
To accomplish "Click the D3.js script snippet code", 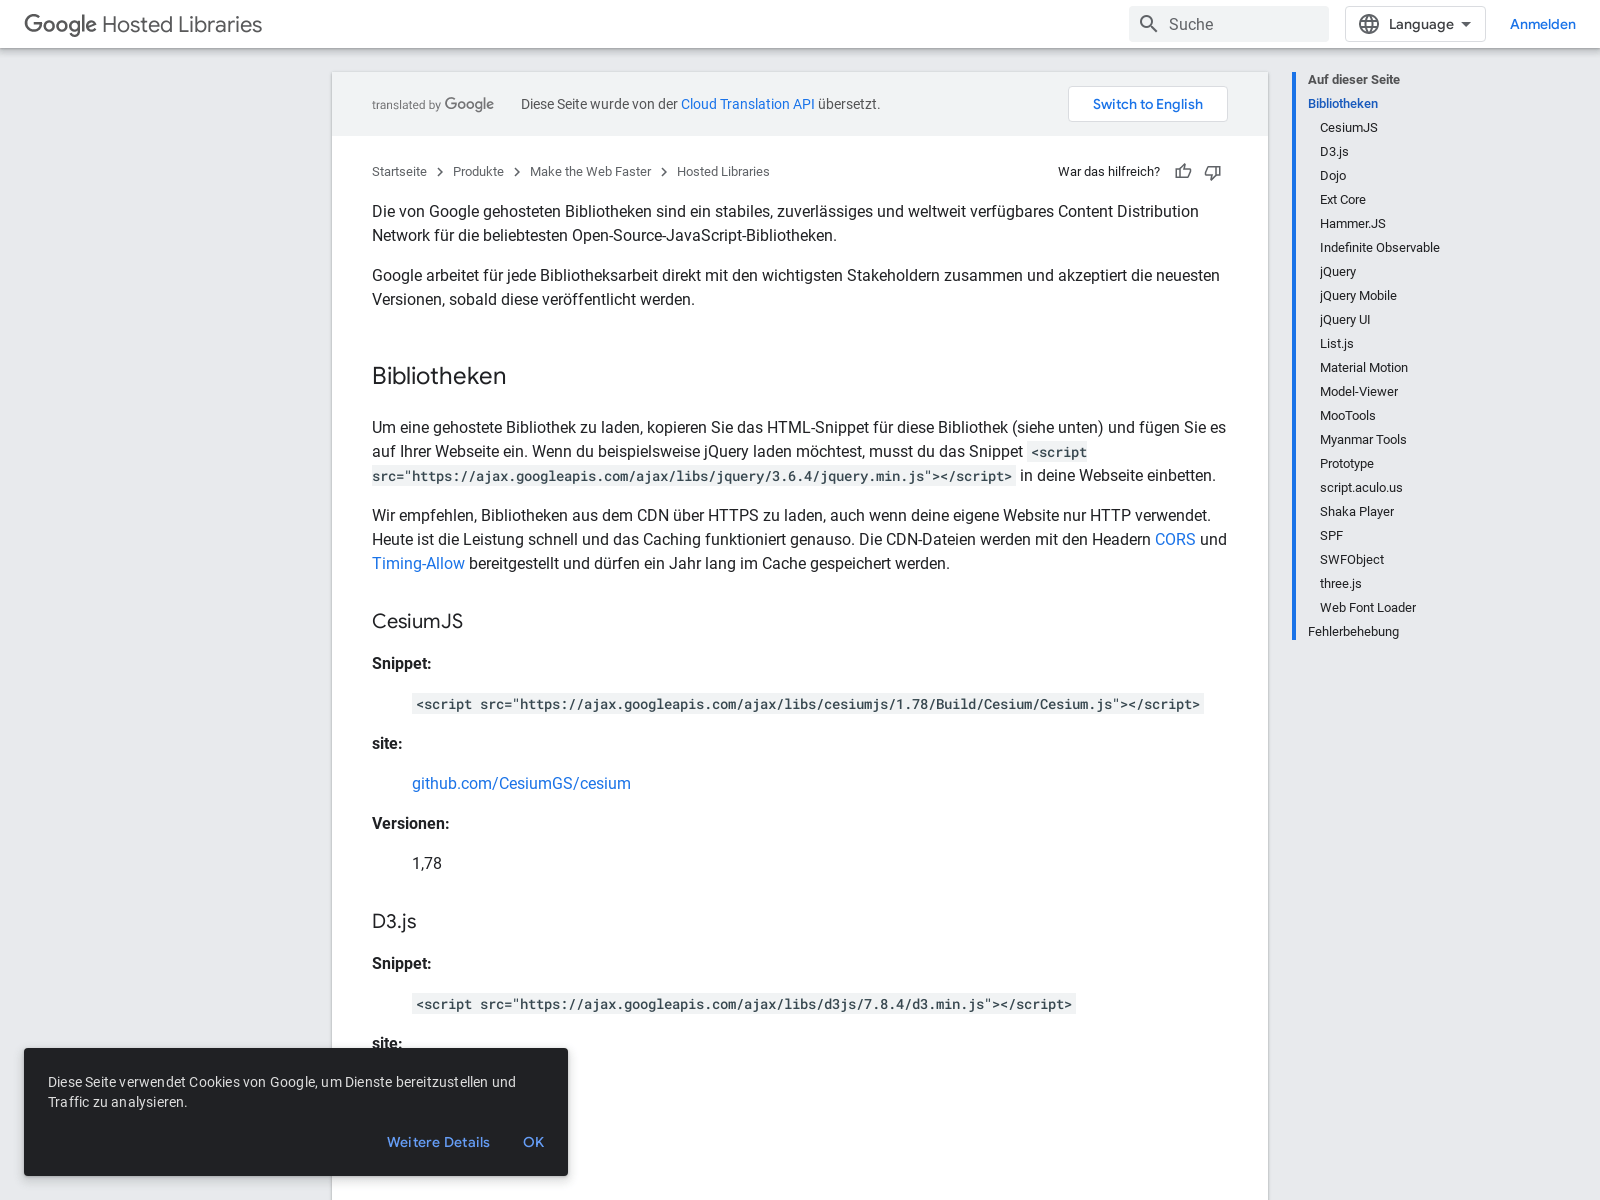I will (x=744, y=1004).
